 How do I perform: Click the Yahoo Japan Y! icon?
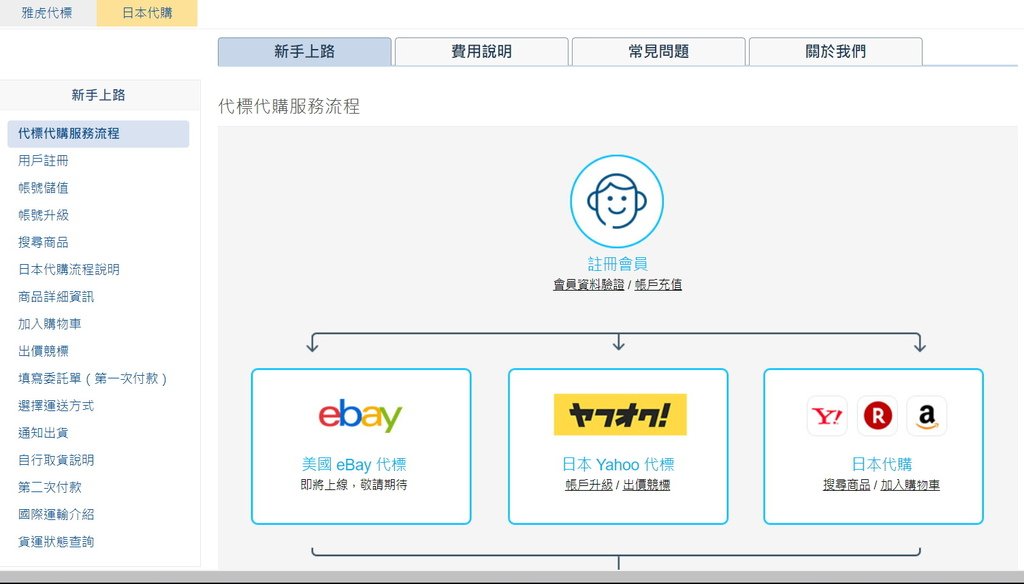coord(827,415)
